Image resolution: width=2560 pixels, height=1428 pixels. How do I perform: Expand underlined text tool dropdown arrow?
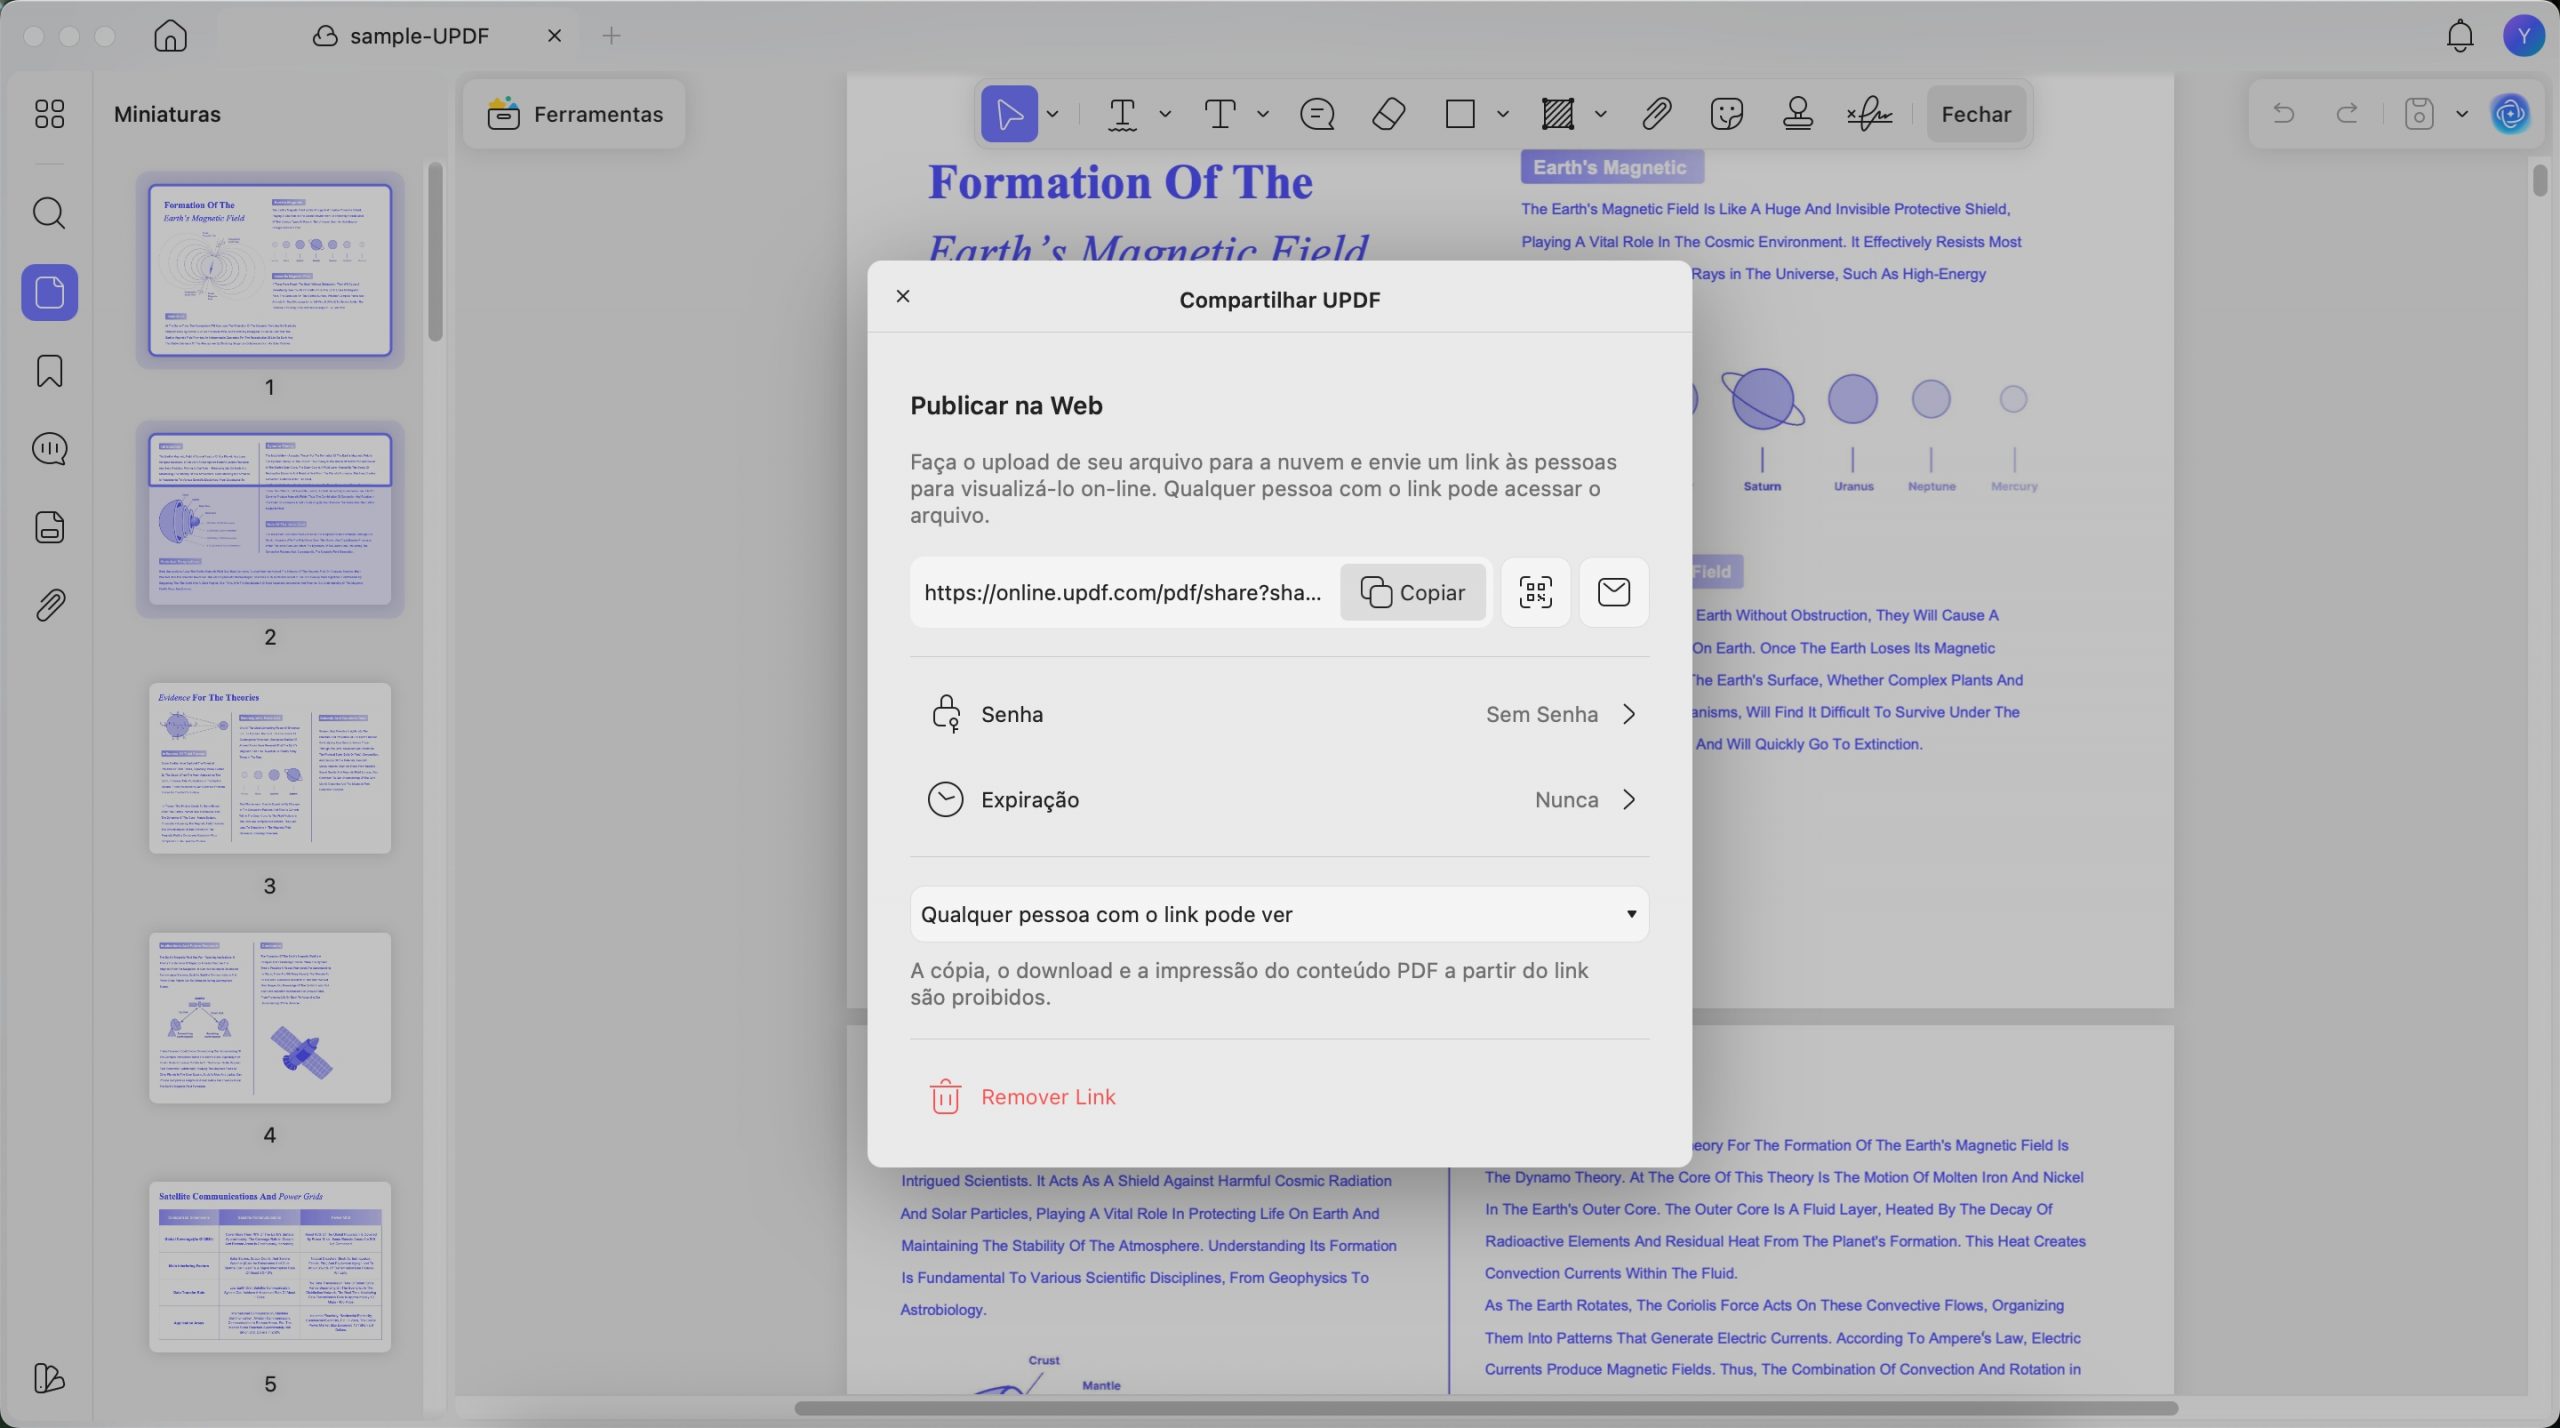(1165, 114)
